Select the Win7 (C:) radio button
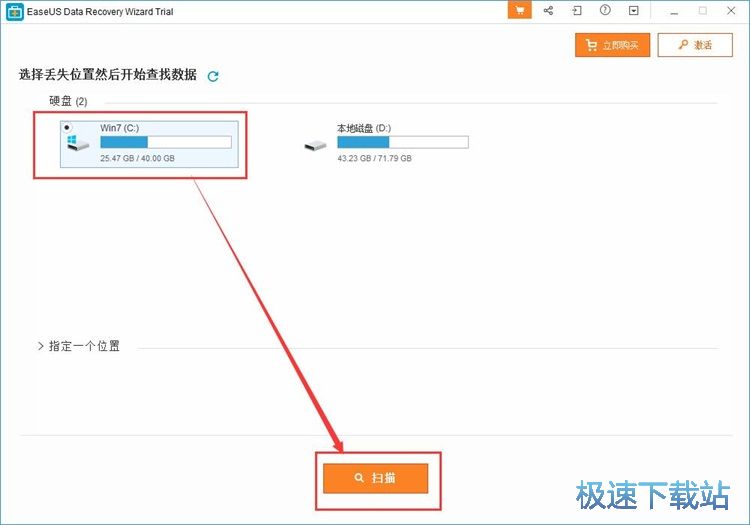The image size is (750, 525). [67, 128]
